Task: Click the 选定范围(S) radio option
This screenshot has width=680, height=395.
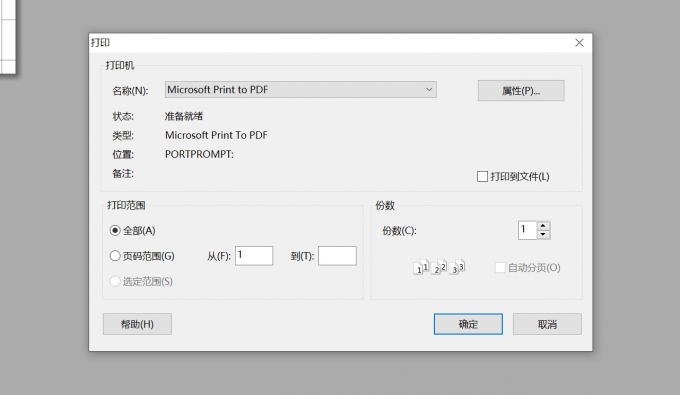Action: click(x=115, y=281)
